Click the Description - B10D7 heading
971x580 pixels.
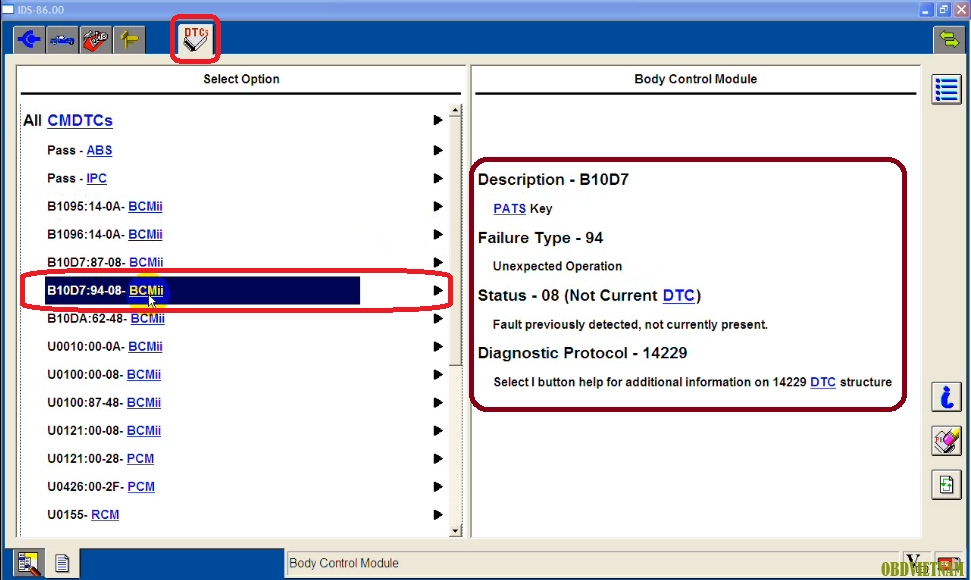tap(553, 180)
